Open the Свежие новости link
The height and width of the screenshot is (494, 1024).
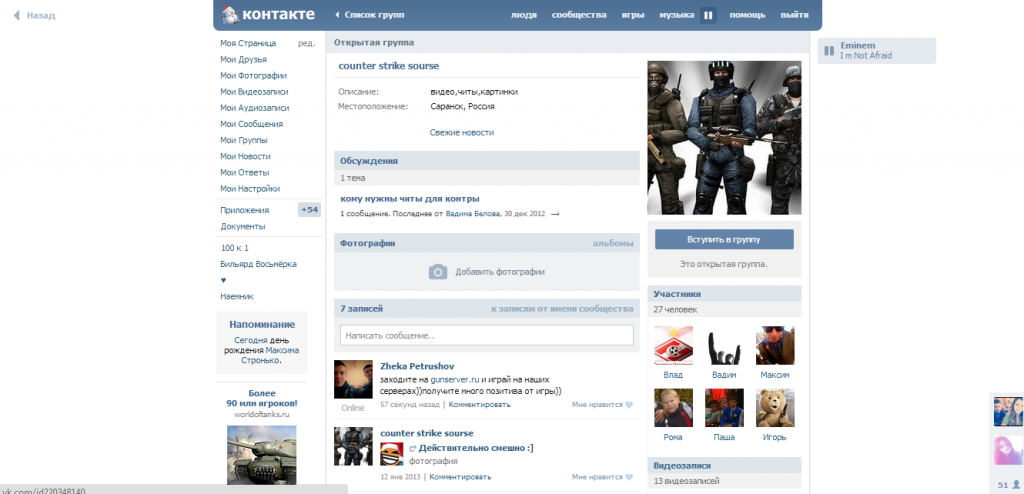(461, 132)
